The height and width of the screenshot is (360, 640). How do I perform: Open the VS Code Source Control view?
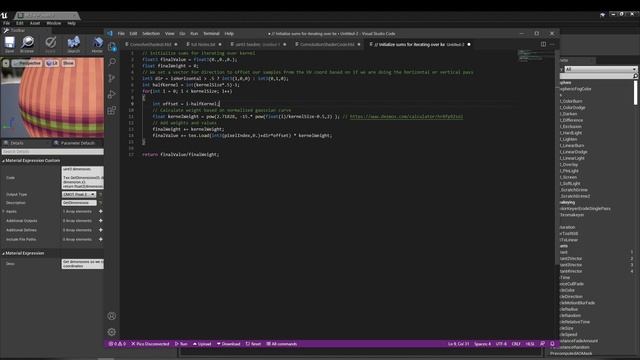[112, 78]
